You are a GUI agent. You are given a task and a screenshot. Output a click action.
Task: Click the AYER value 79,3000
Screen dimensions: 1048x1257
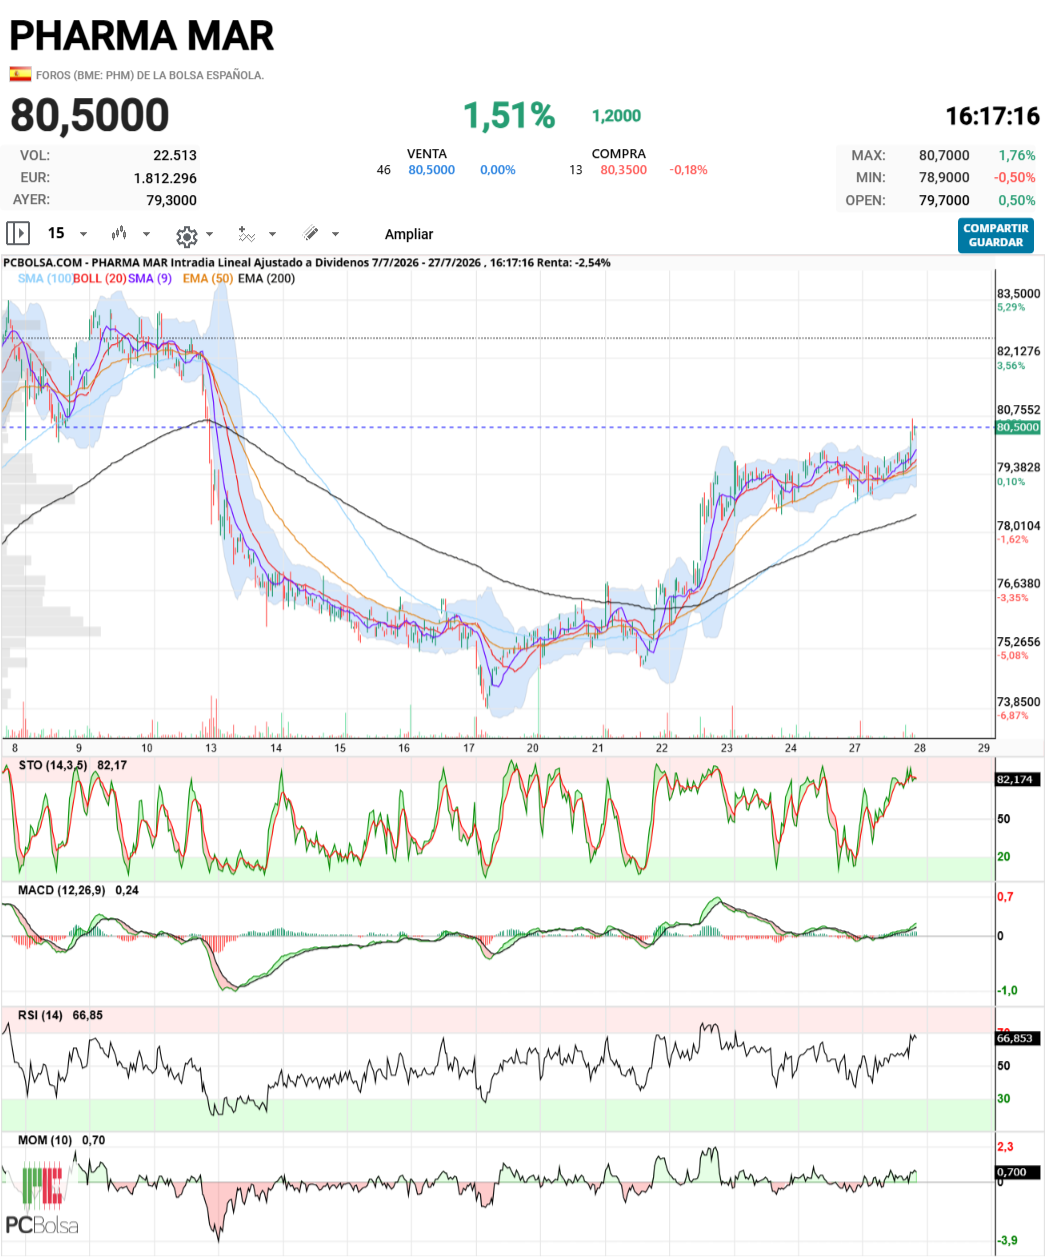(x=171, y=200)
